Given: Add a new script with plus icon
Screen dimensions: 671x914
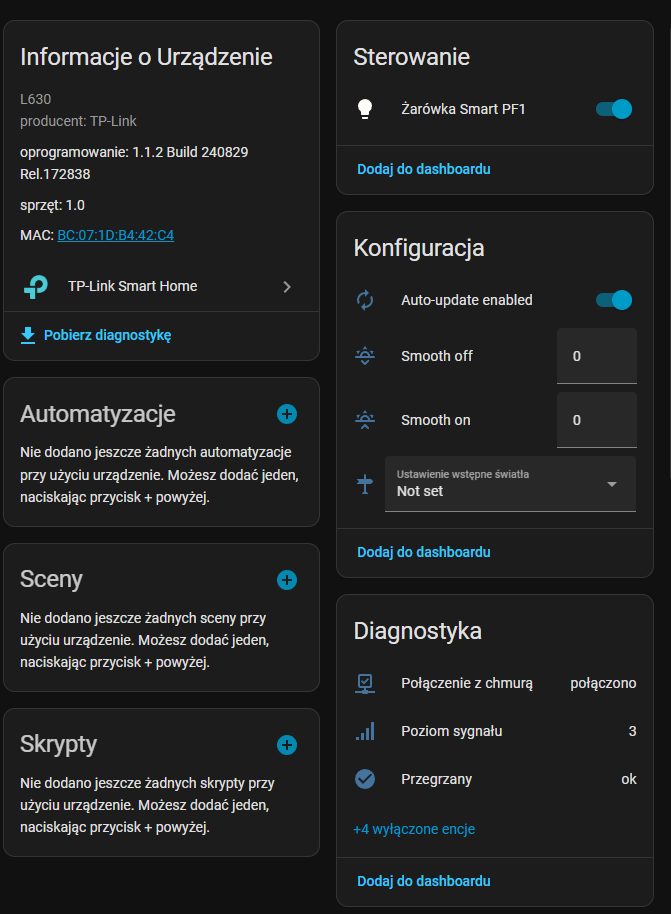Looking at the screenshot, I should point(287,745).
